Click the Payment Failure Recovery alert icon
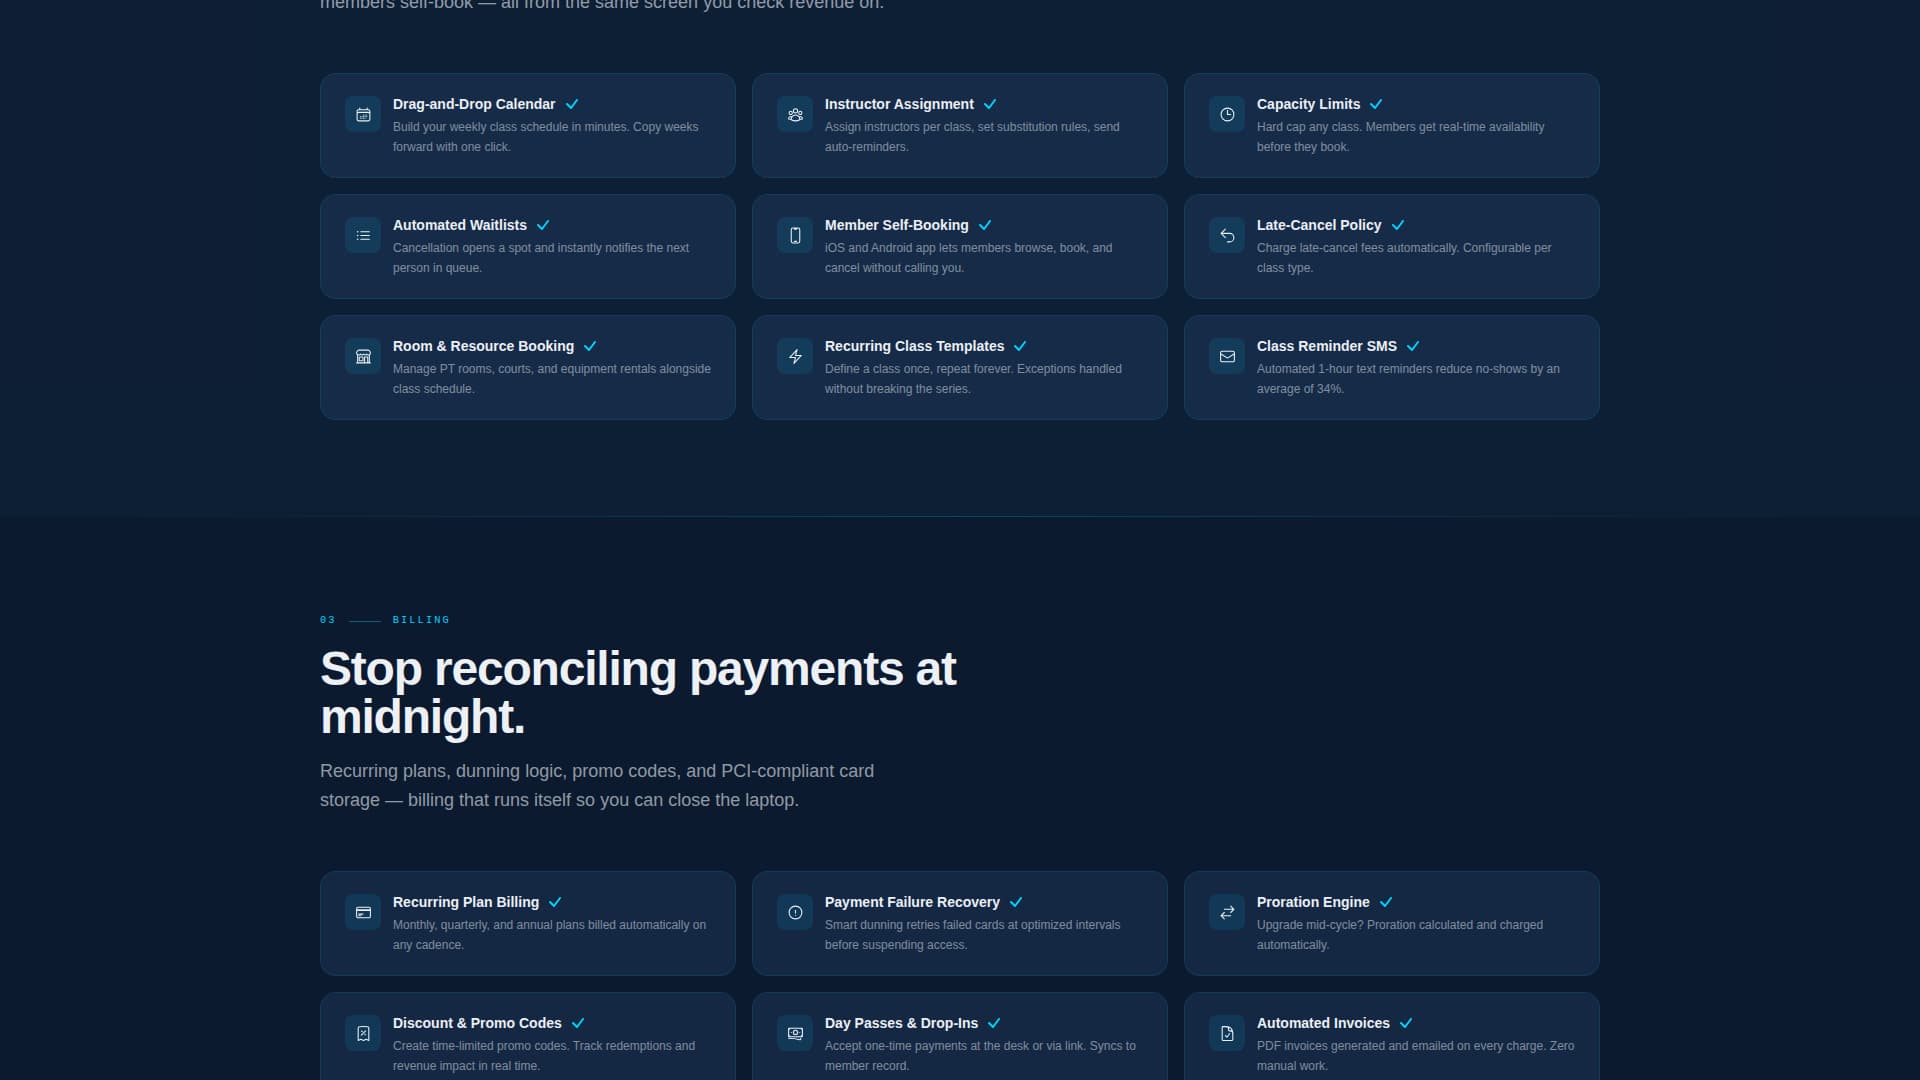Image resolution: width=1920 pixels, height=1080 pixels. (795, 913)
